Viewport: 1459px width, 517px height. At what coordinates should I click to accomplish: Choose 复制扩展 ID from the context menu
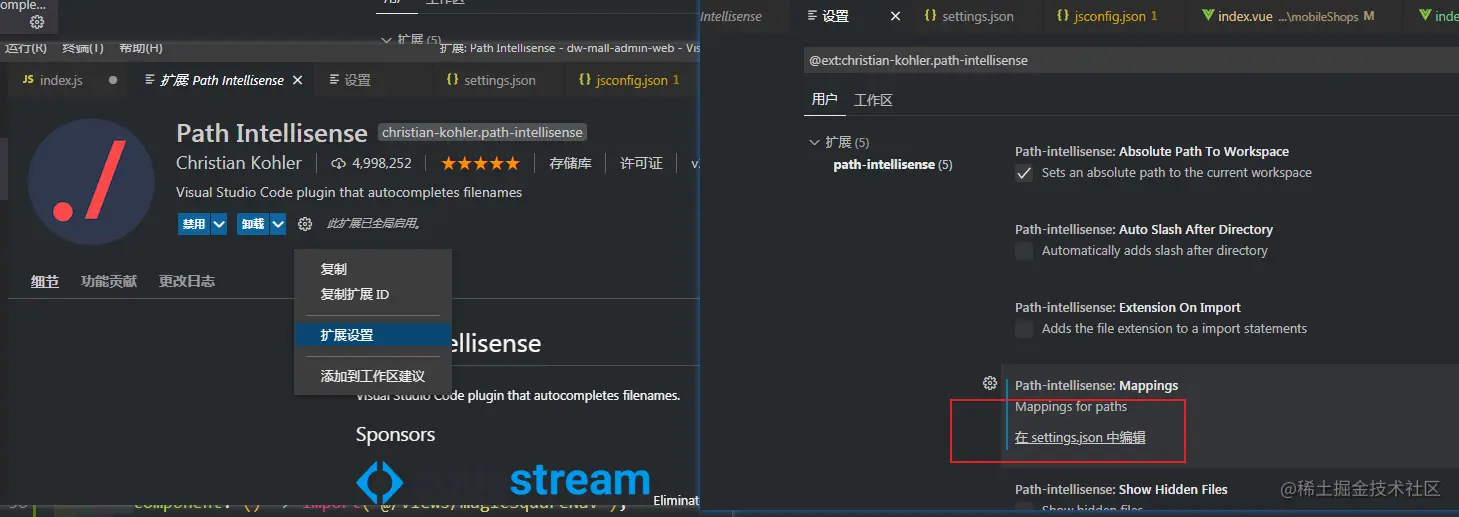pos(373,294)
